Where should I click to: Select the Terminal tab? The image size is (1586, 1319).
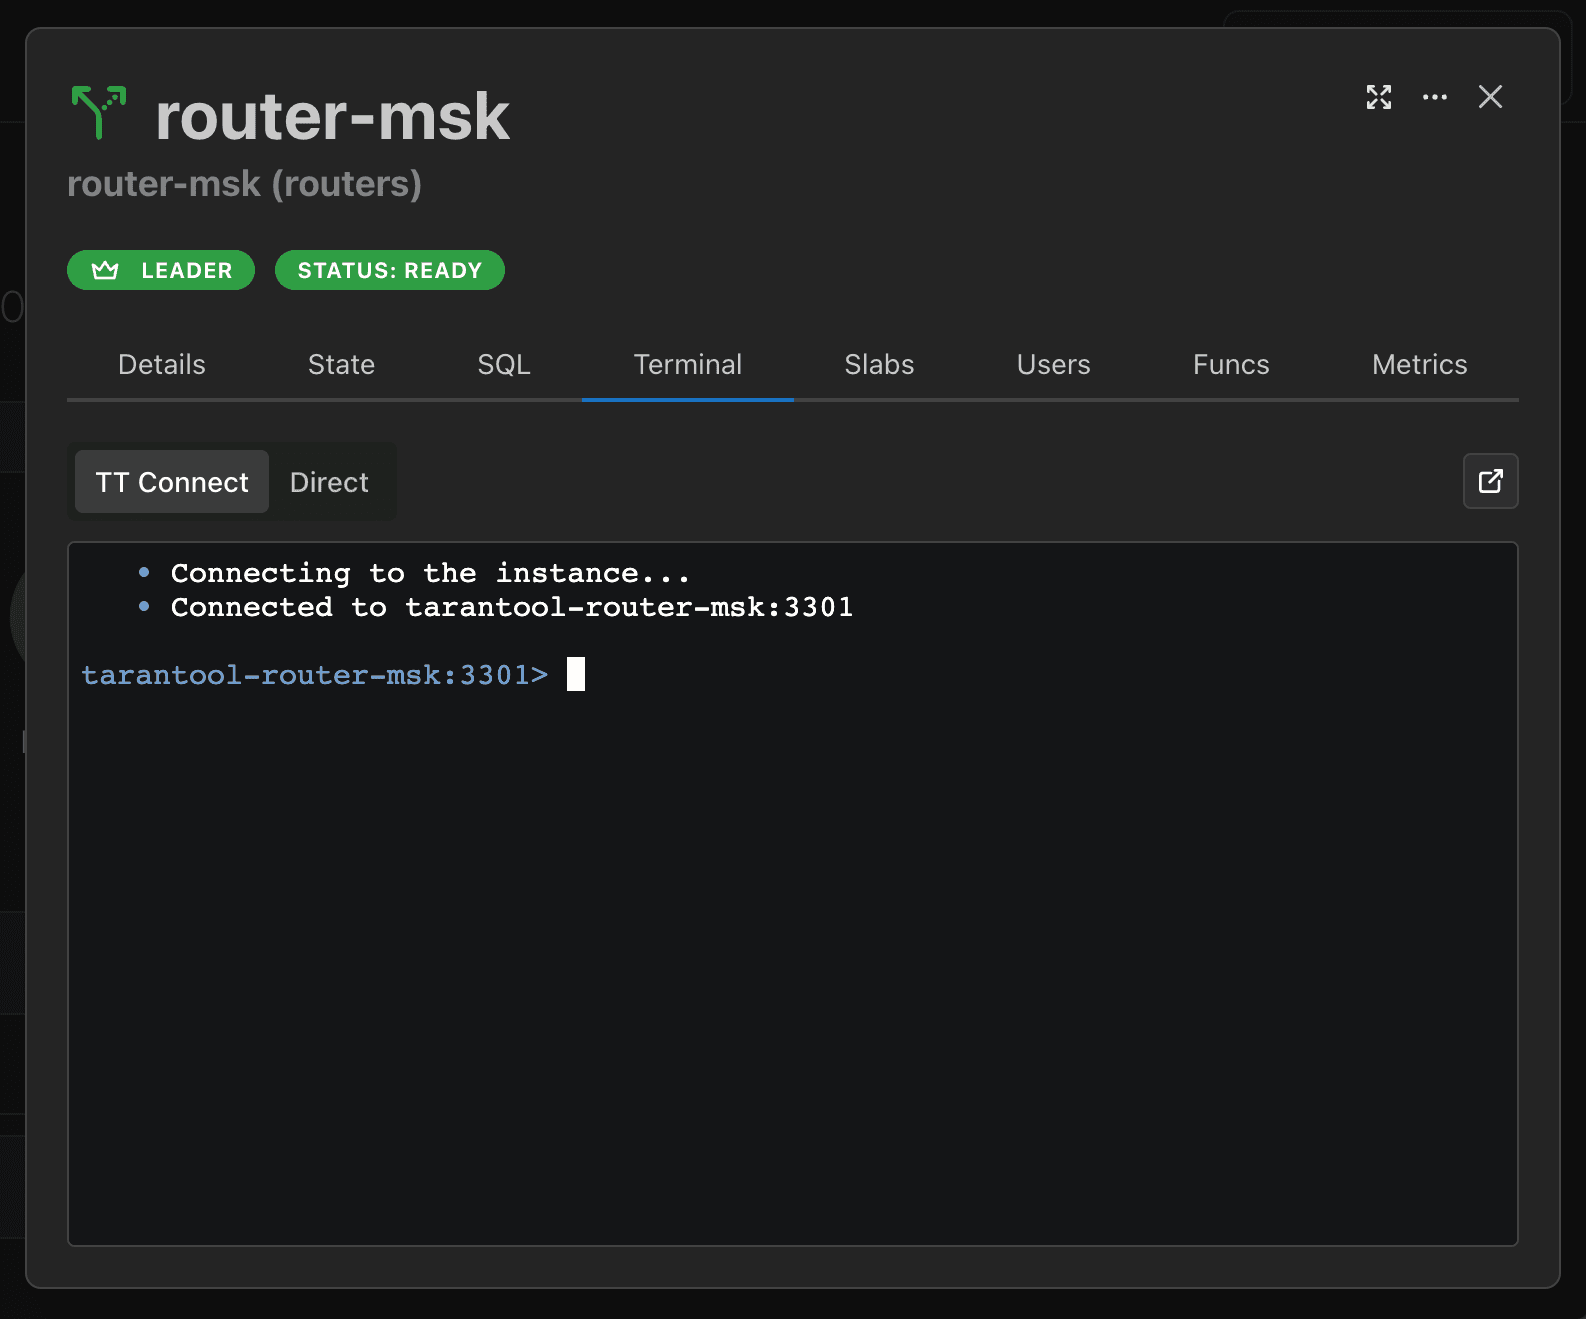coord(688,364)
